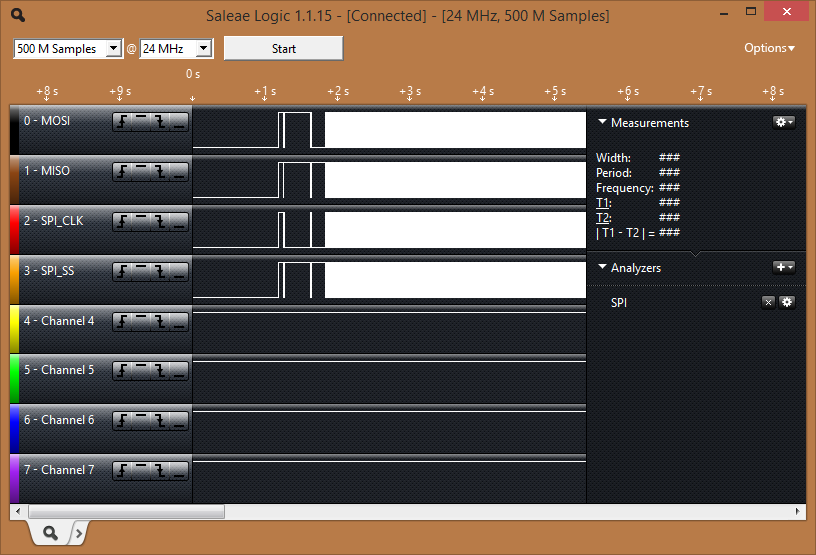
Task: Toggle low level trigger on Channel 6
Action: click(x=179, y=421)
